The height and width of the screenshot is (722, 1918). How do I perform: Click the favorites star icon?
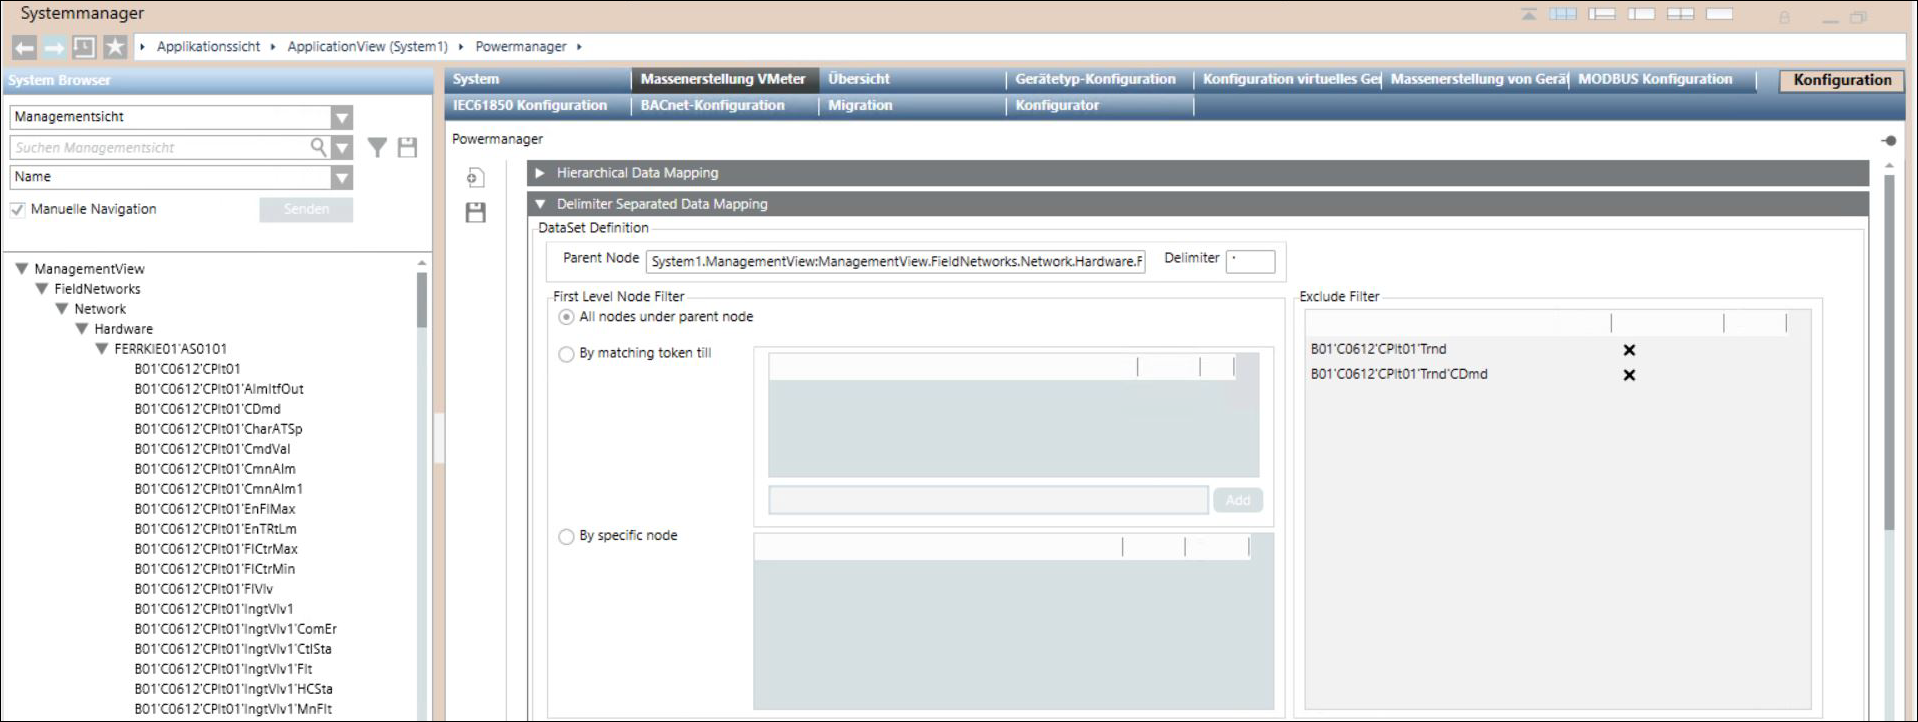click(x=115, y=47)
